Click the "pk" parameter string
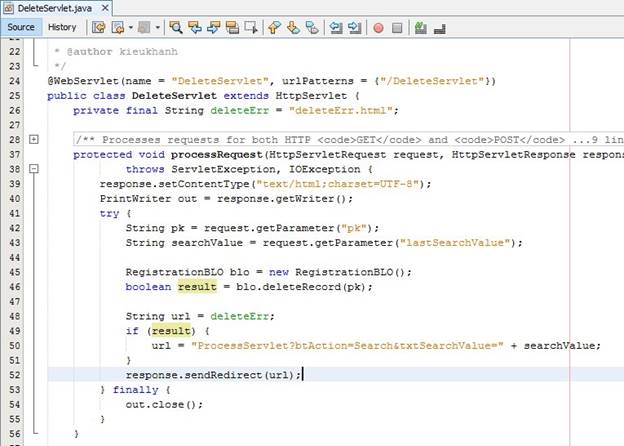The height and width of the screenshot is (446, 624). [x=354, y=228]
